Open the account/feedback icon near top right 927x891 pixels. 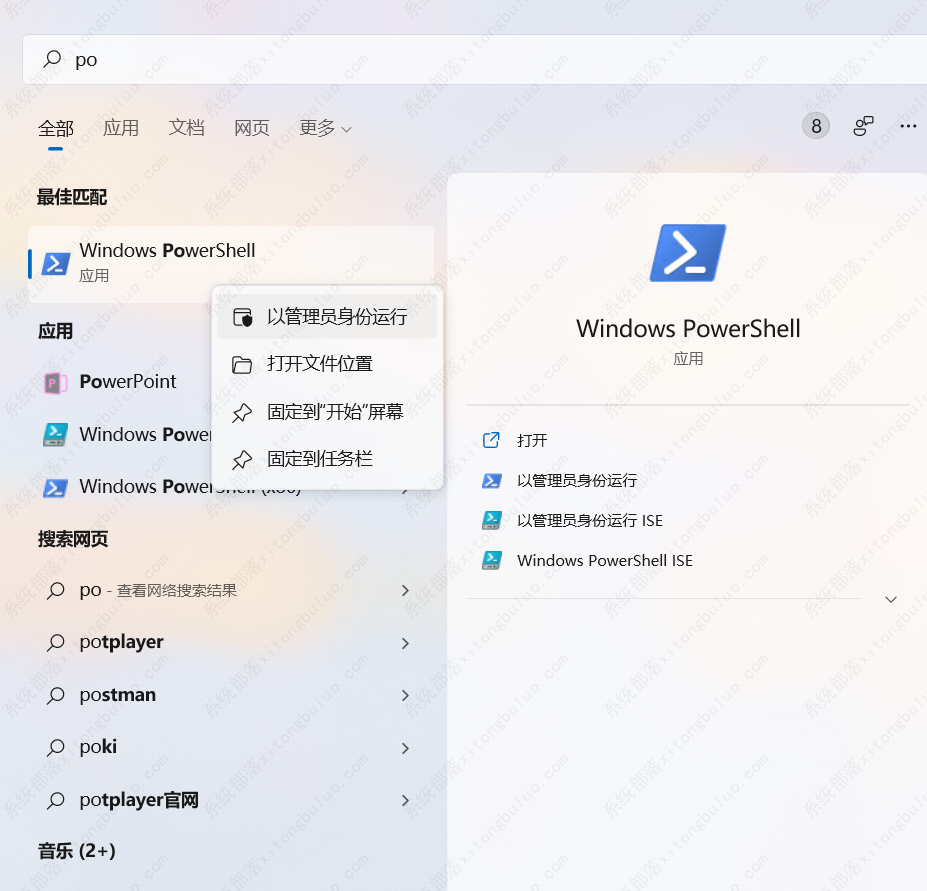[863, 126]
